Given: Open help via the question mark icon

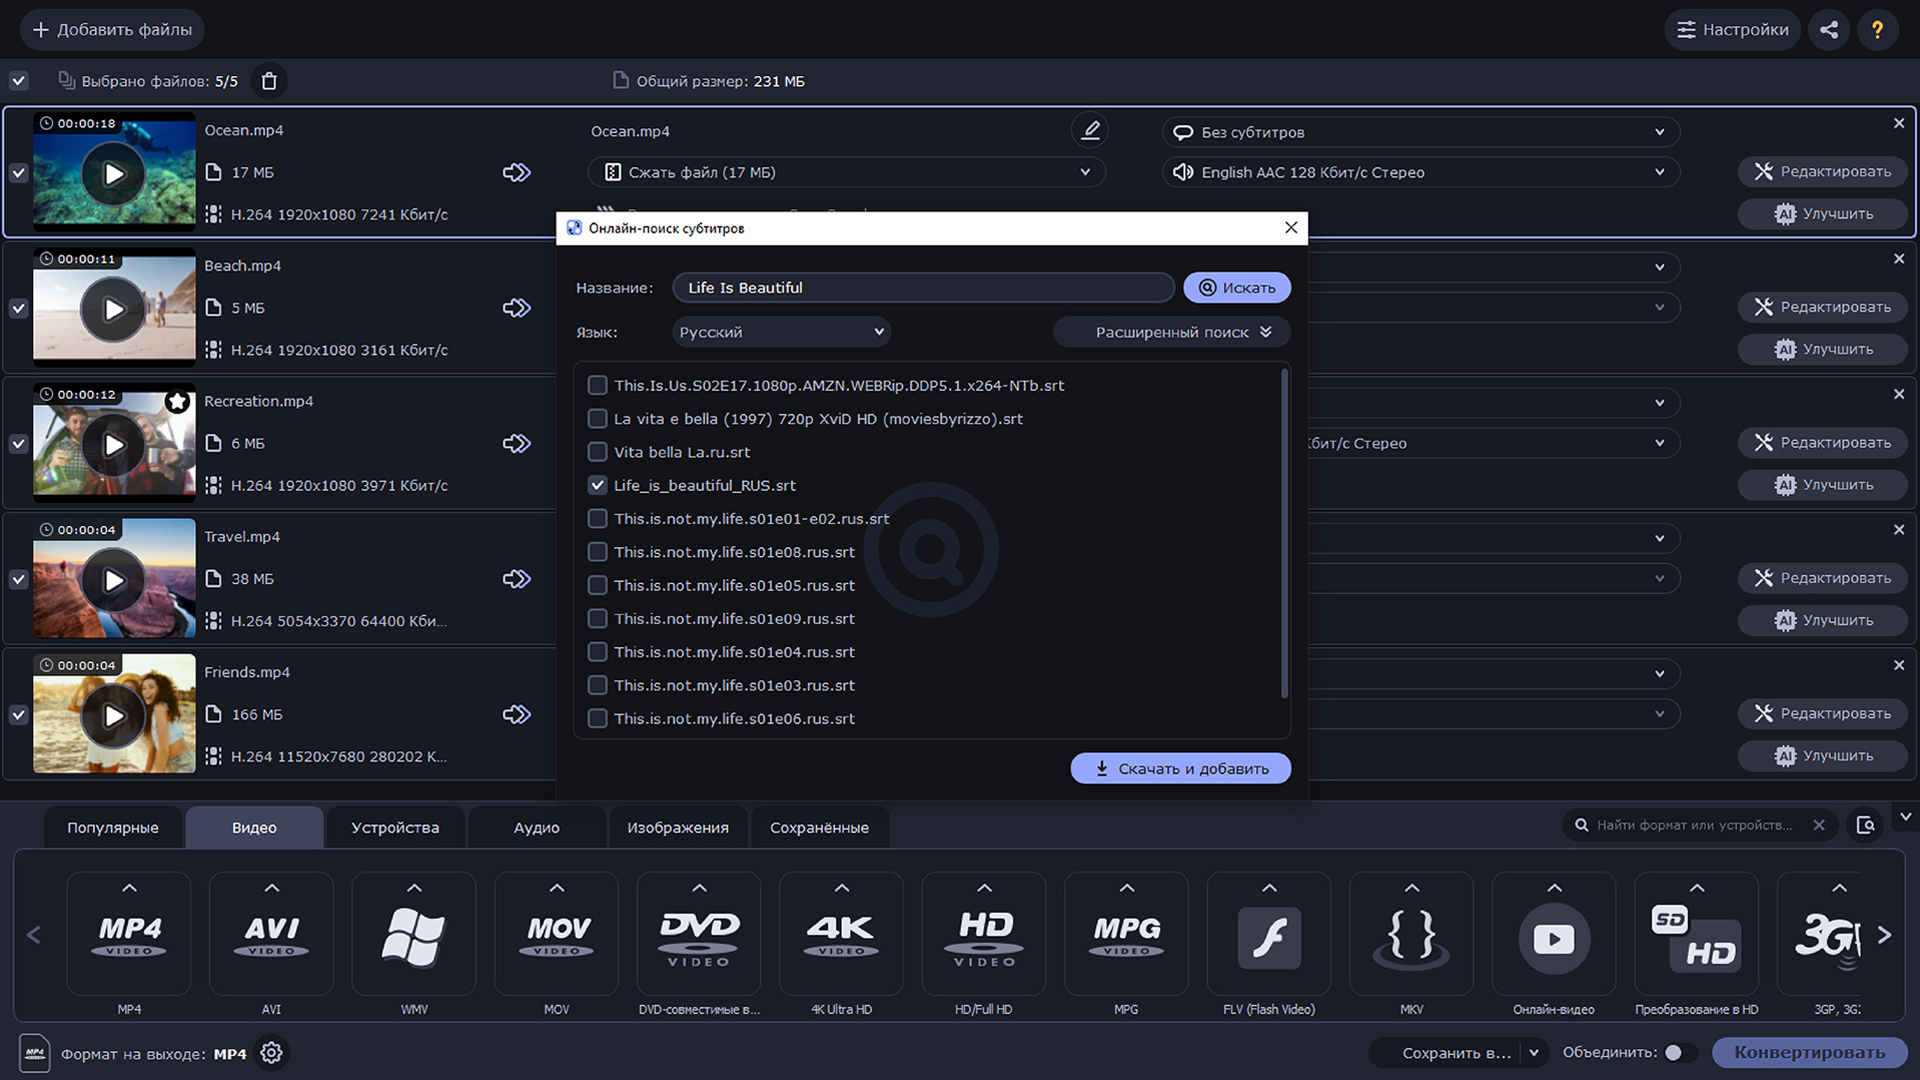Looking at the screenshot, I should 1877,30.
